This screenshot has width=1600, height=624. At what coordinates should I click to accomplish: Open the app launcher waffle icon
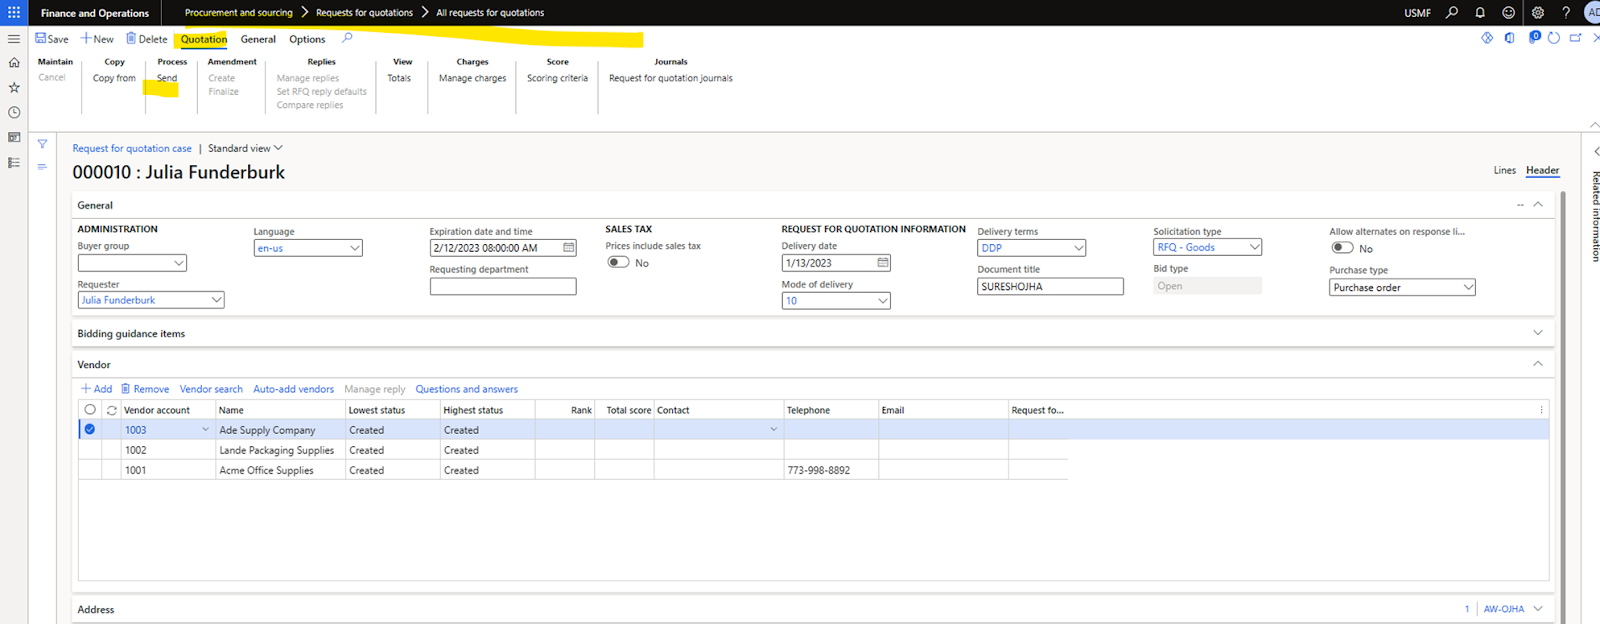tap(14, 13)
